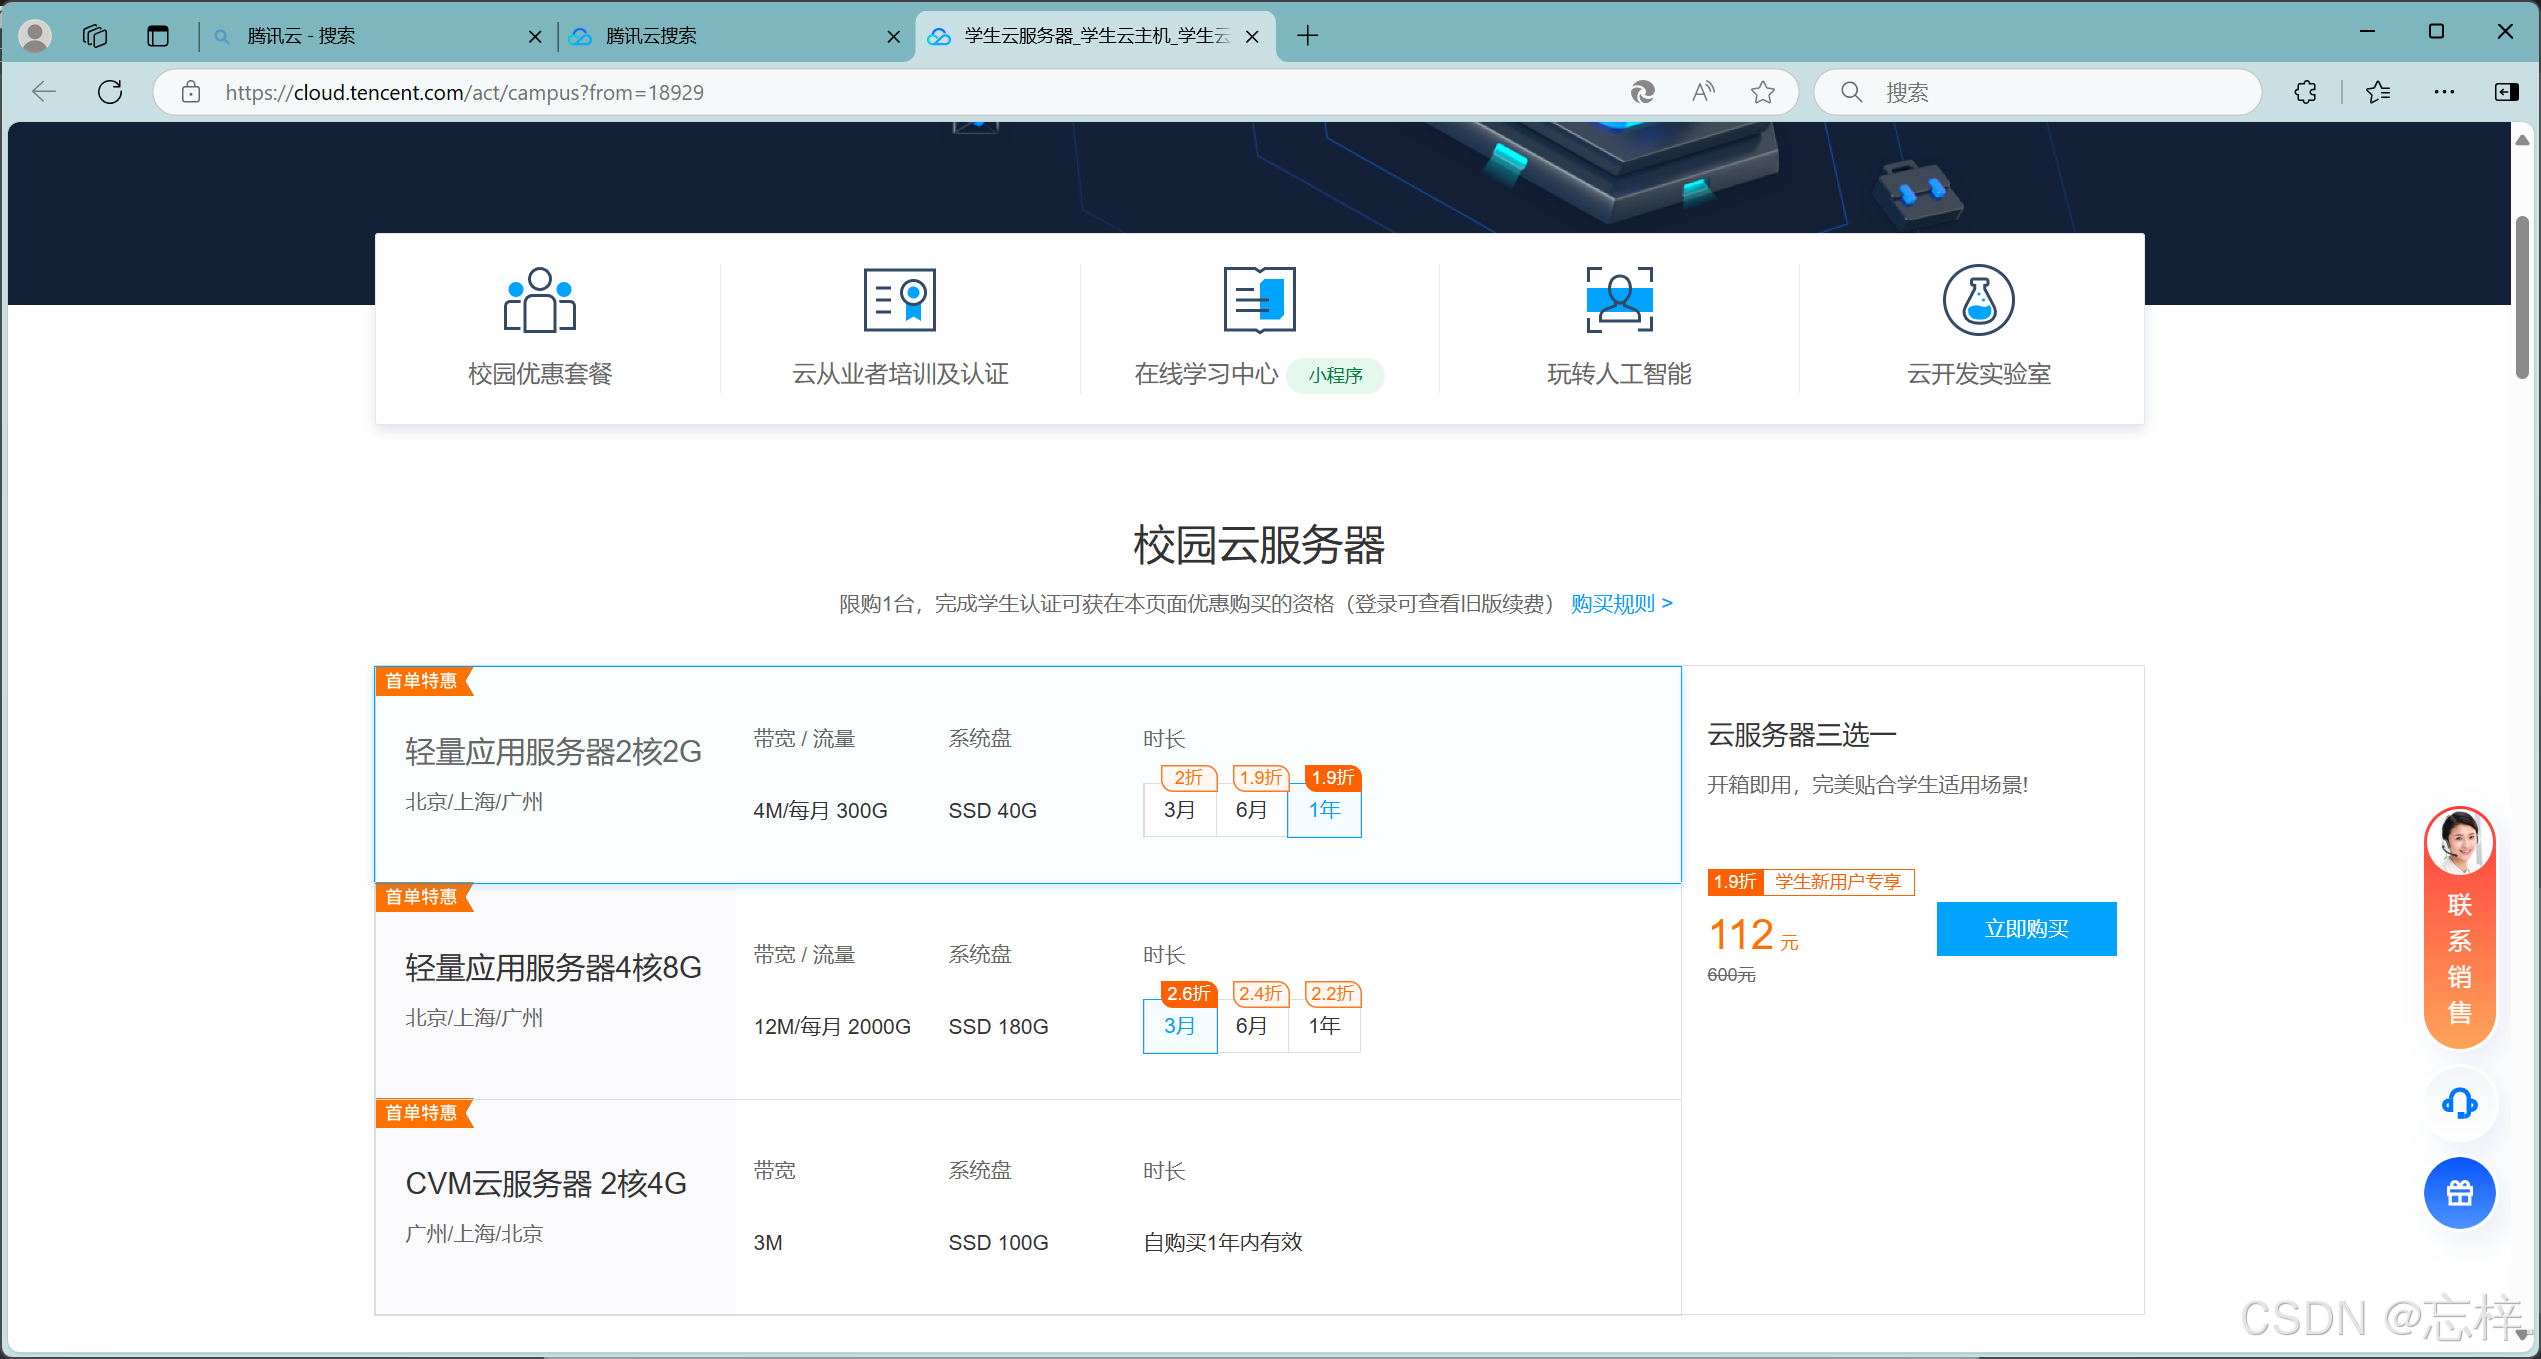Open 云从业者培训及认证 certificate icon
Viewport: 2541px width, 1359px height.
[899, 300]
